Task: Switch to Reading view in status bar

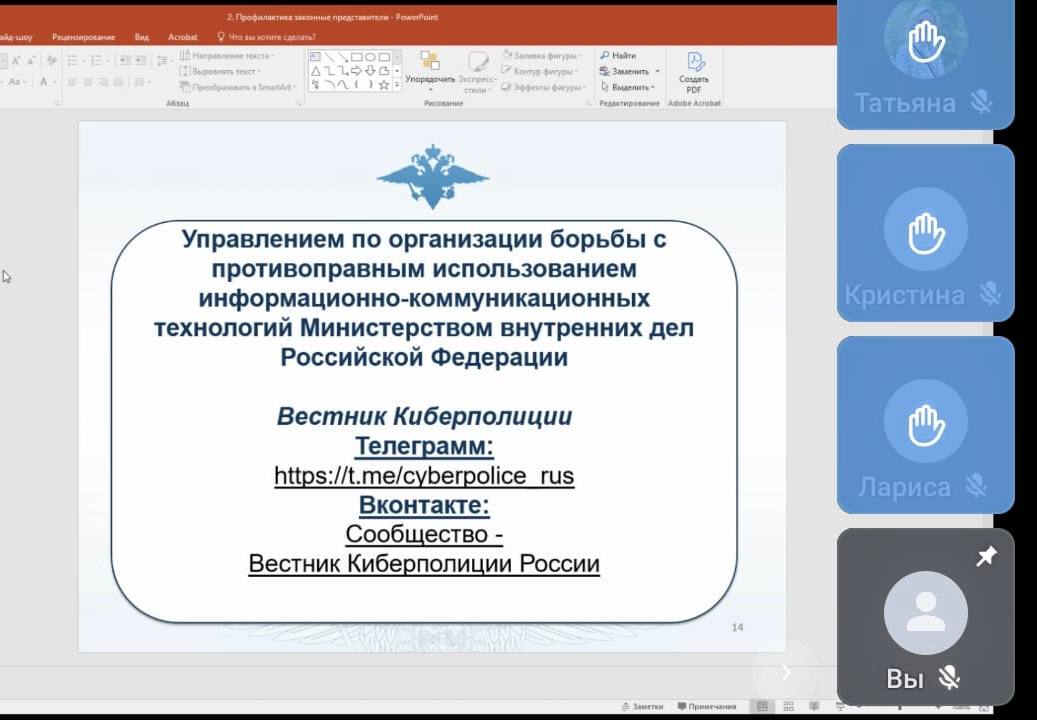Action: coord(814,707)
